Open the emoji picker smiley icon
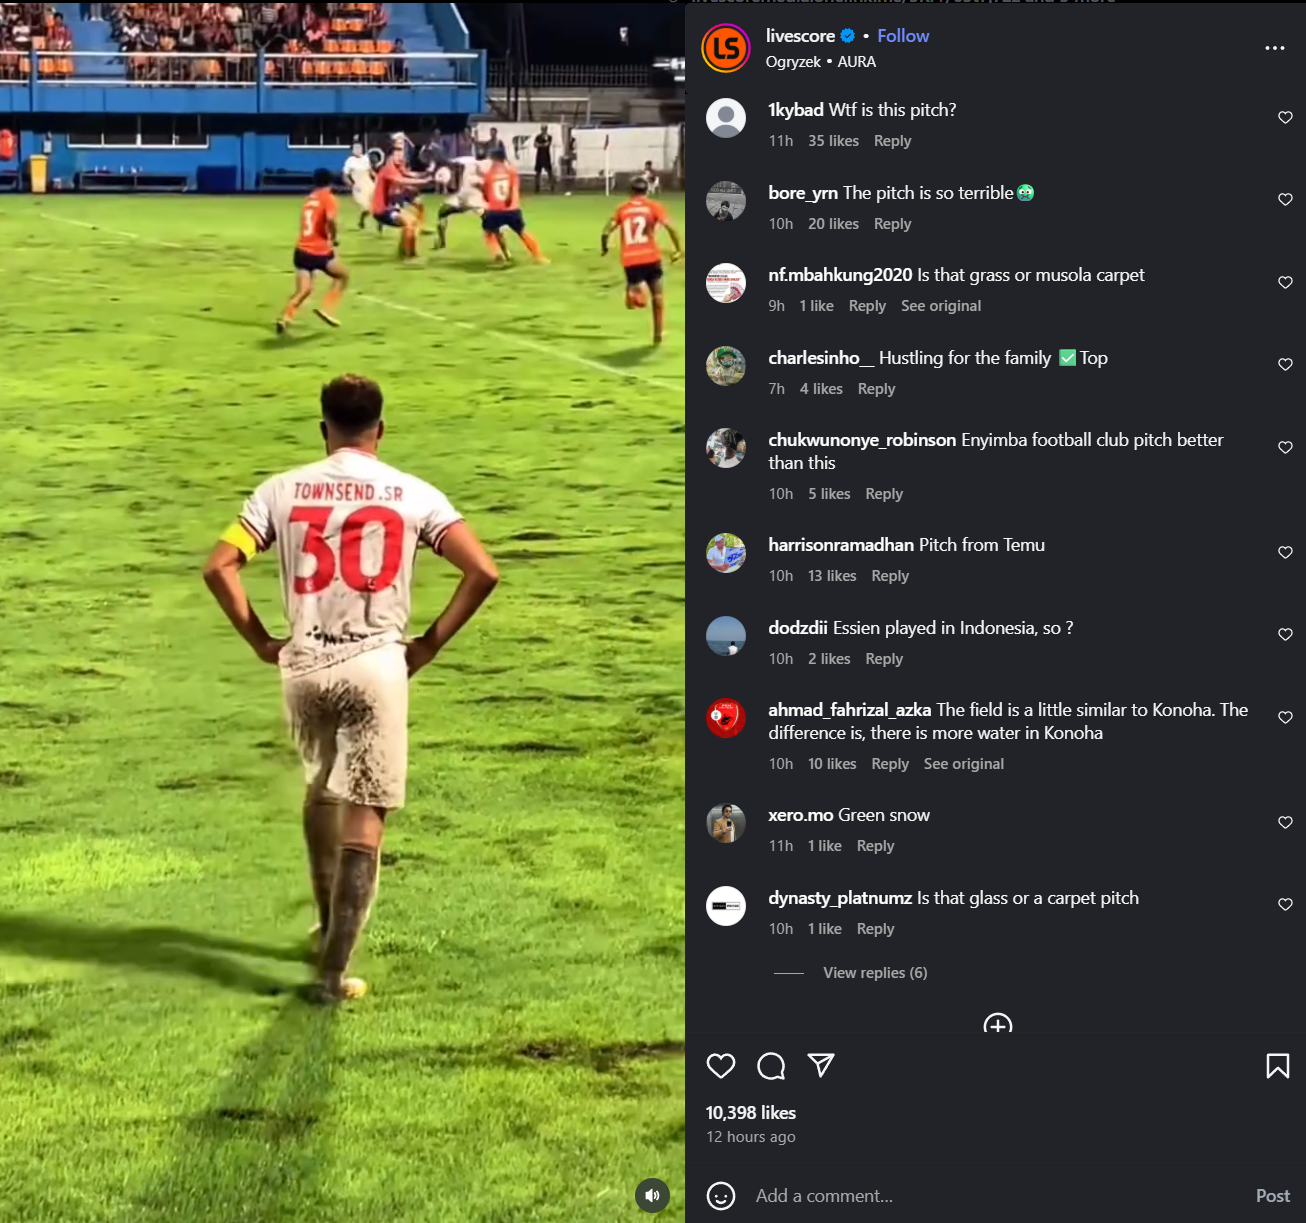The height and width of the screenshot is (1223, 1306). 721,1196
